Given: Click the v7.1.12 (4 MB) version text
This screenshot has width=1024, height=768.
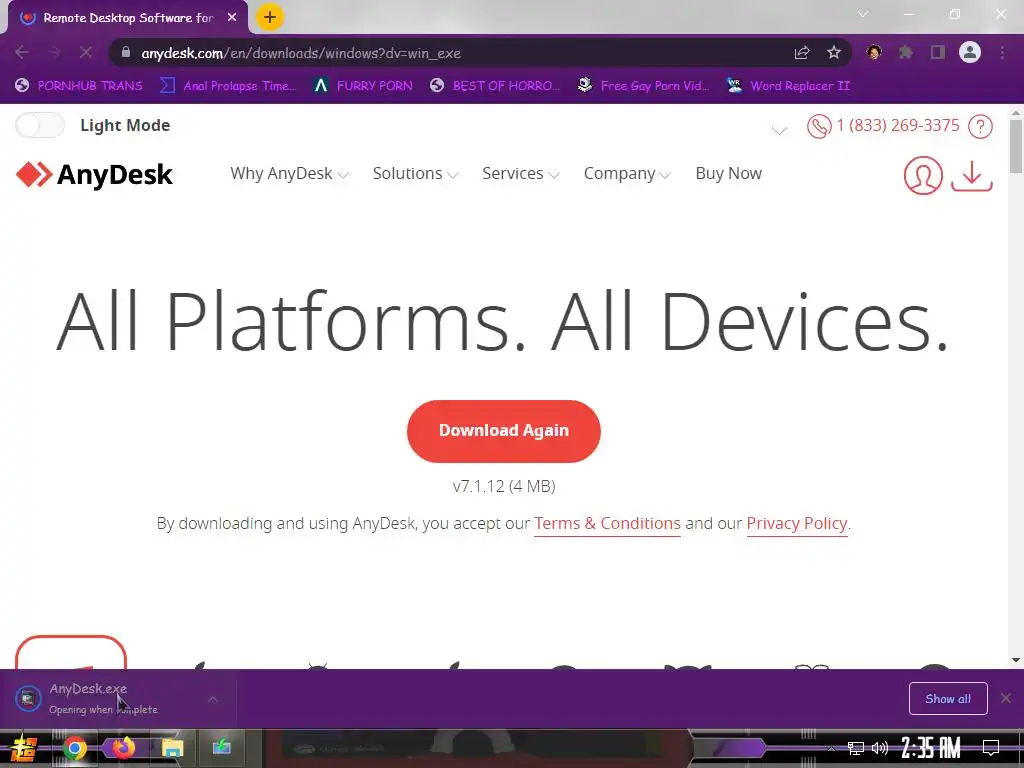Looking at the screenshot, I should (504, 487).
